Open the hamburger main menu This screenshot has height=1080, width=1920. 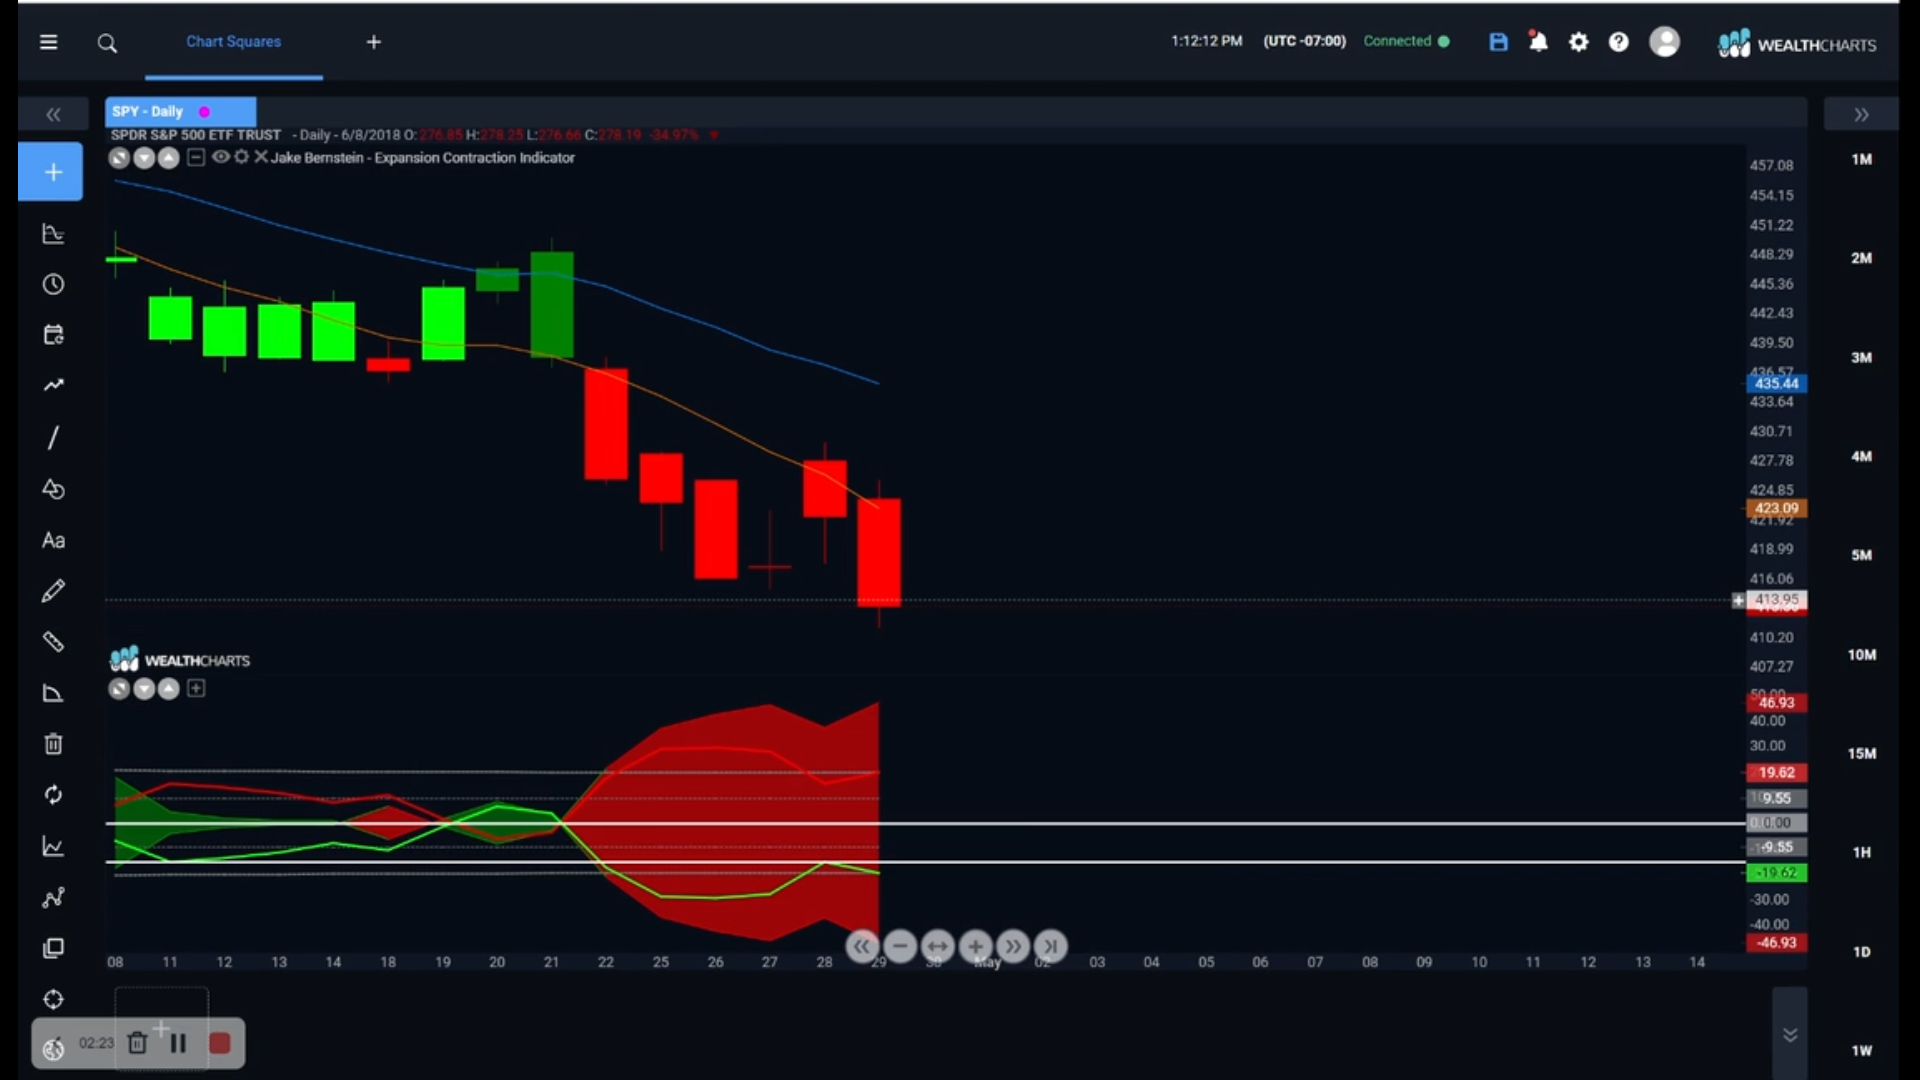click(x=48, y=42)
